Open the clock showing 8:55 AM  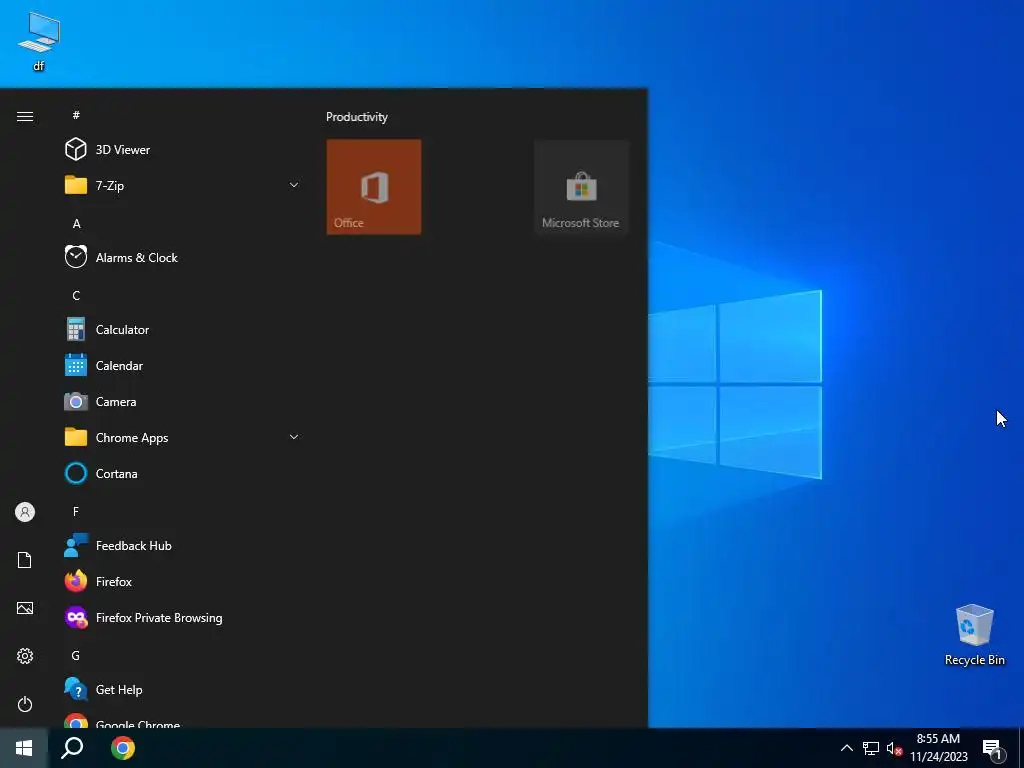938,748
